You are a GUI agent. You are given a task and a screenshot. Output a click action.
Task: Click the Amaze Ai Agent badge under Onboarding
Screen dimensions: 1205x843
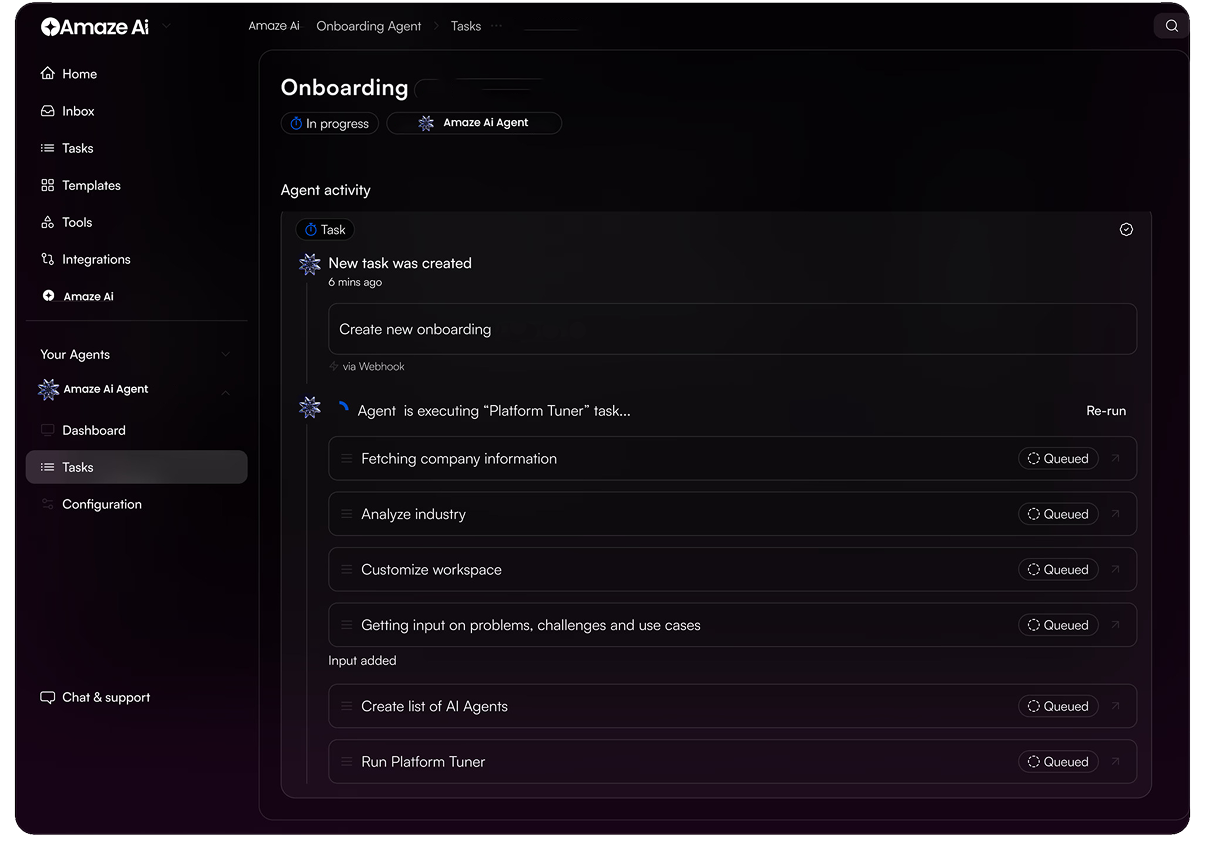(x=474, y=123)
